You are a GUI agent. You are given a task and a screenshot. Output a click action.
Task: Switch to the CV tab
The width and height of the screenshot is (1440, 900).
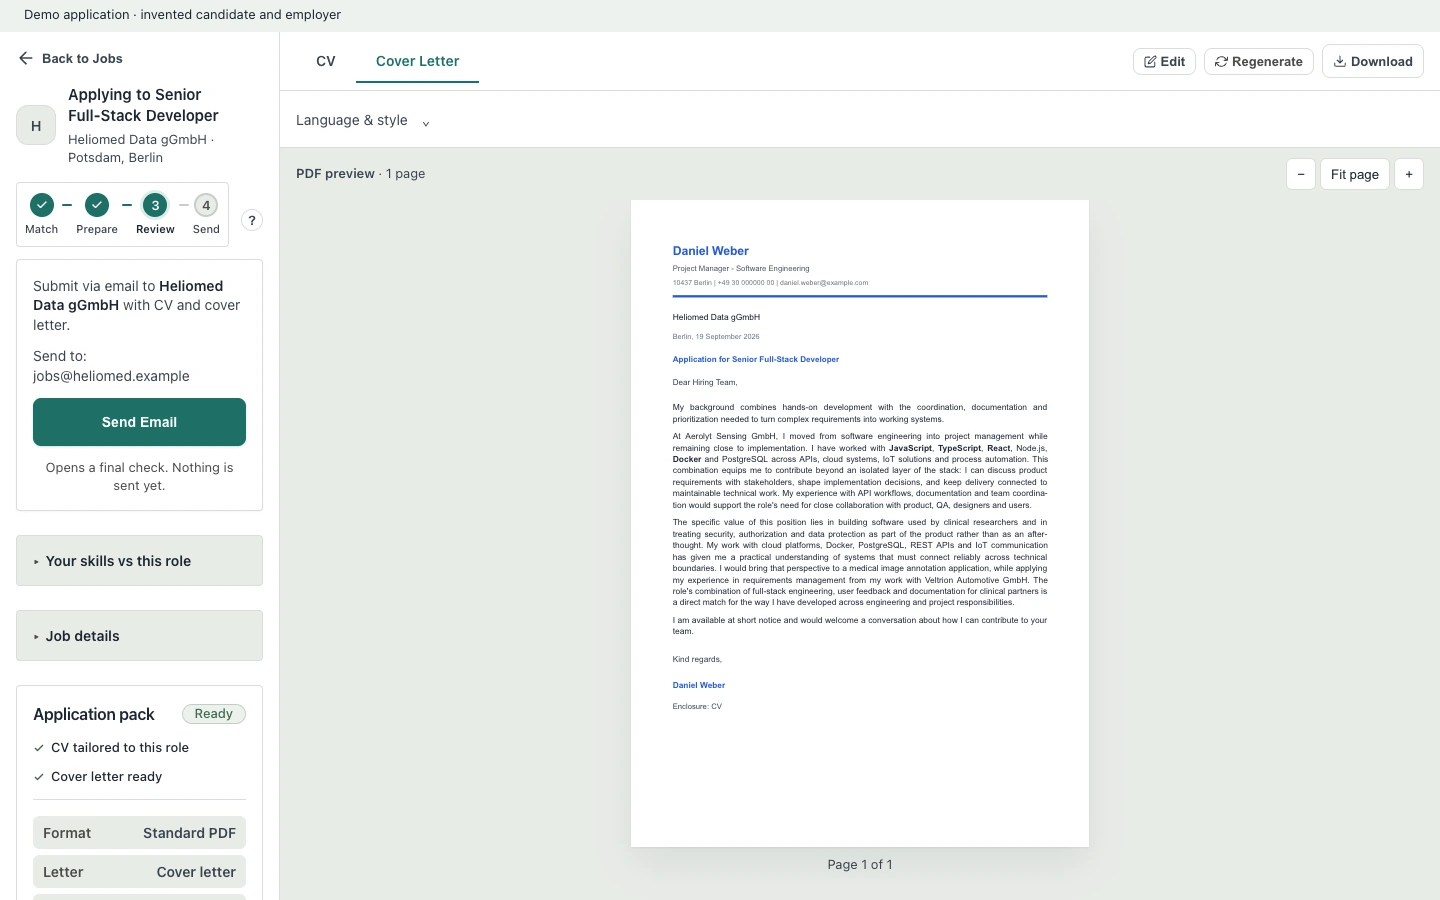tap(326, 61)
